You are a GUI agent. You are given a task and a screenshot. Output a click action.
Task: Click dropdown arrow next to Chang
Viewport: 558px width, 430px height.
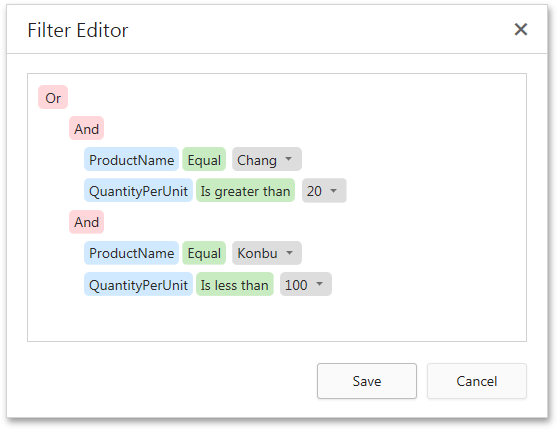click(289, 159)
